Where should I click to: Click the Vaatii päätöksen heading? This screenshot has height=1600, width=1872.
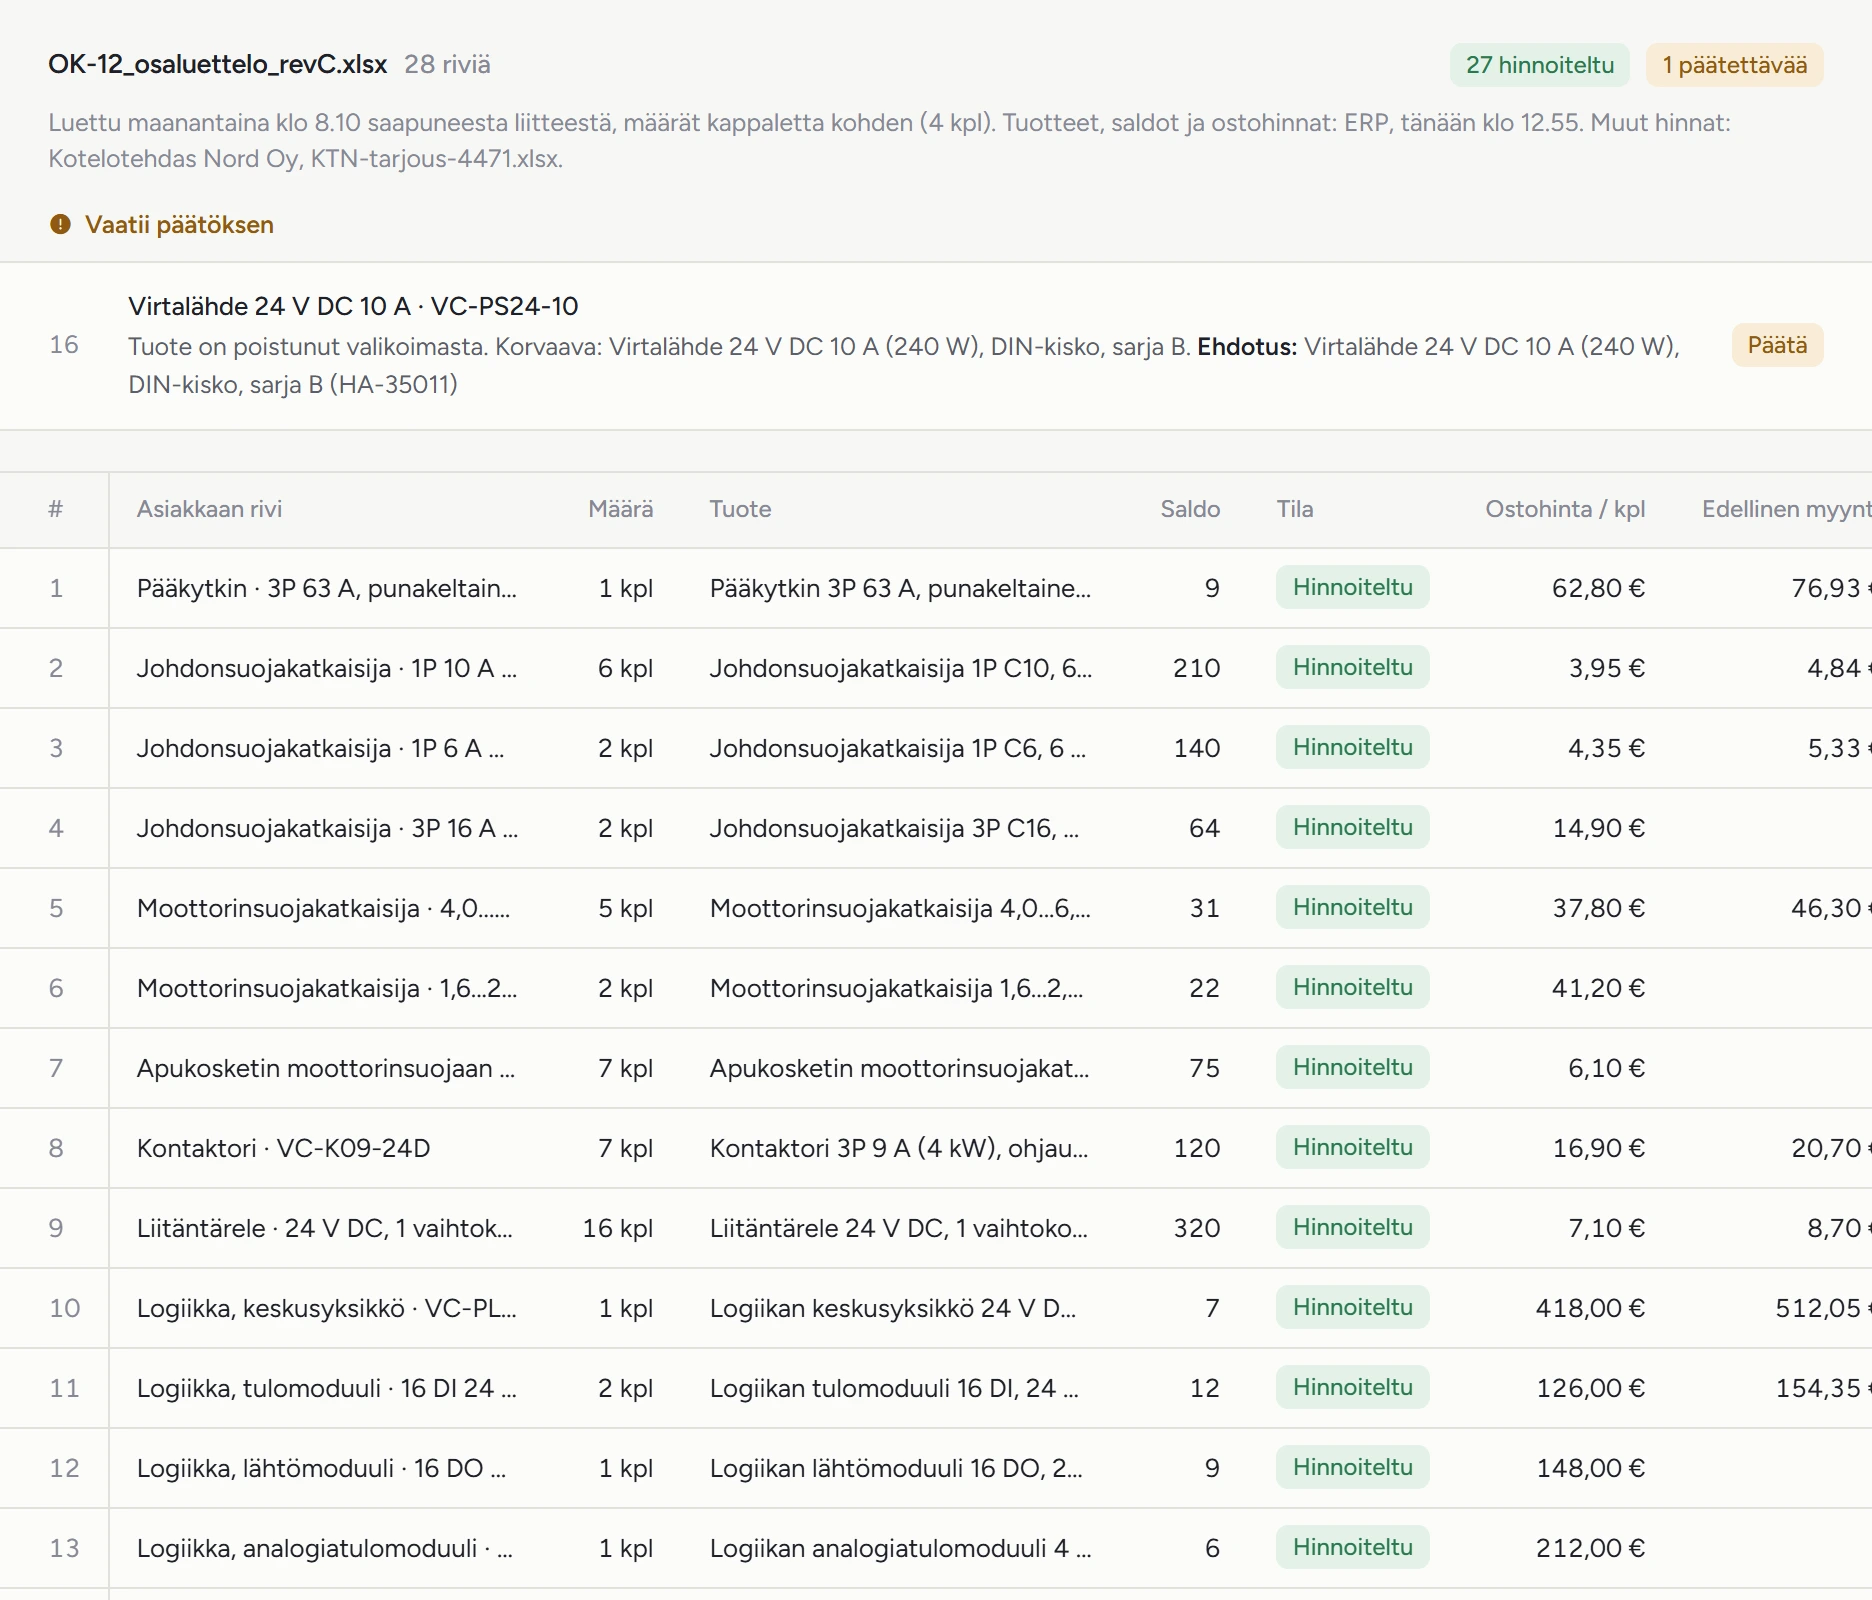179,224
